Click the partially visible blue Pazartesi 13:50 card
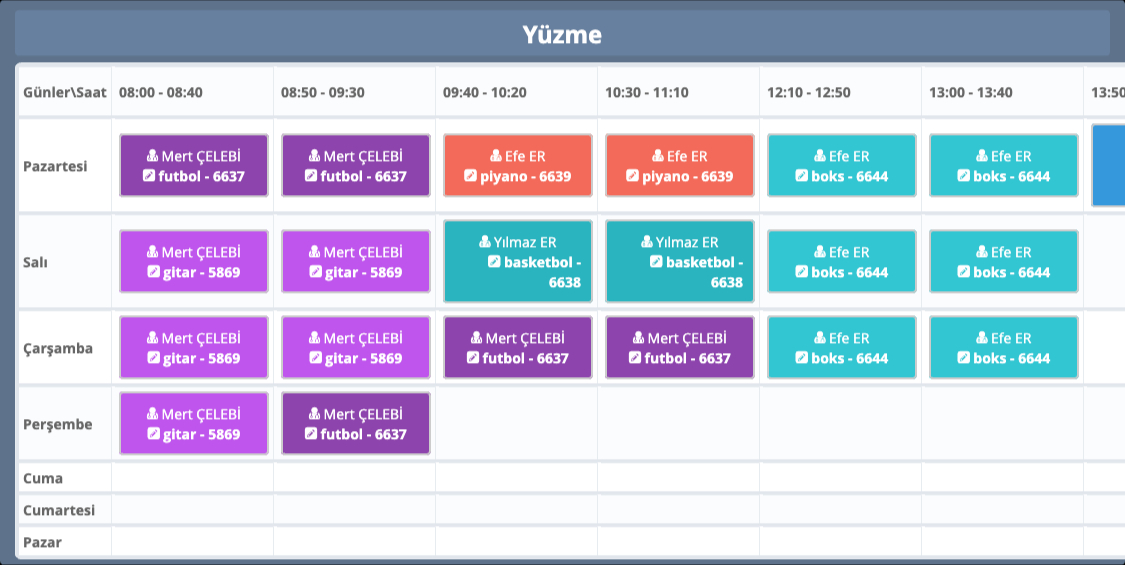The width and height of the screenshot is (1125, 565). click(1108, 166)
